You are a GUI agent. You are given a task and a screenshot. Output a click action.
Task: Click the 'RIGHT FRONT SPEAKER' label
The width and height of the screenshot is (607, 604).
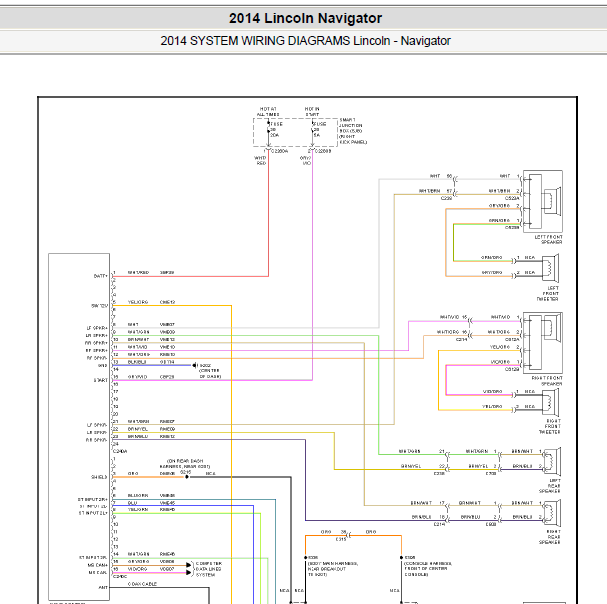547,381
